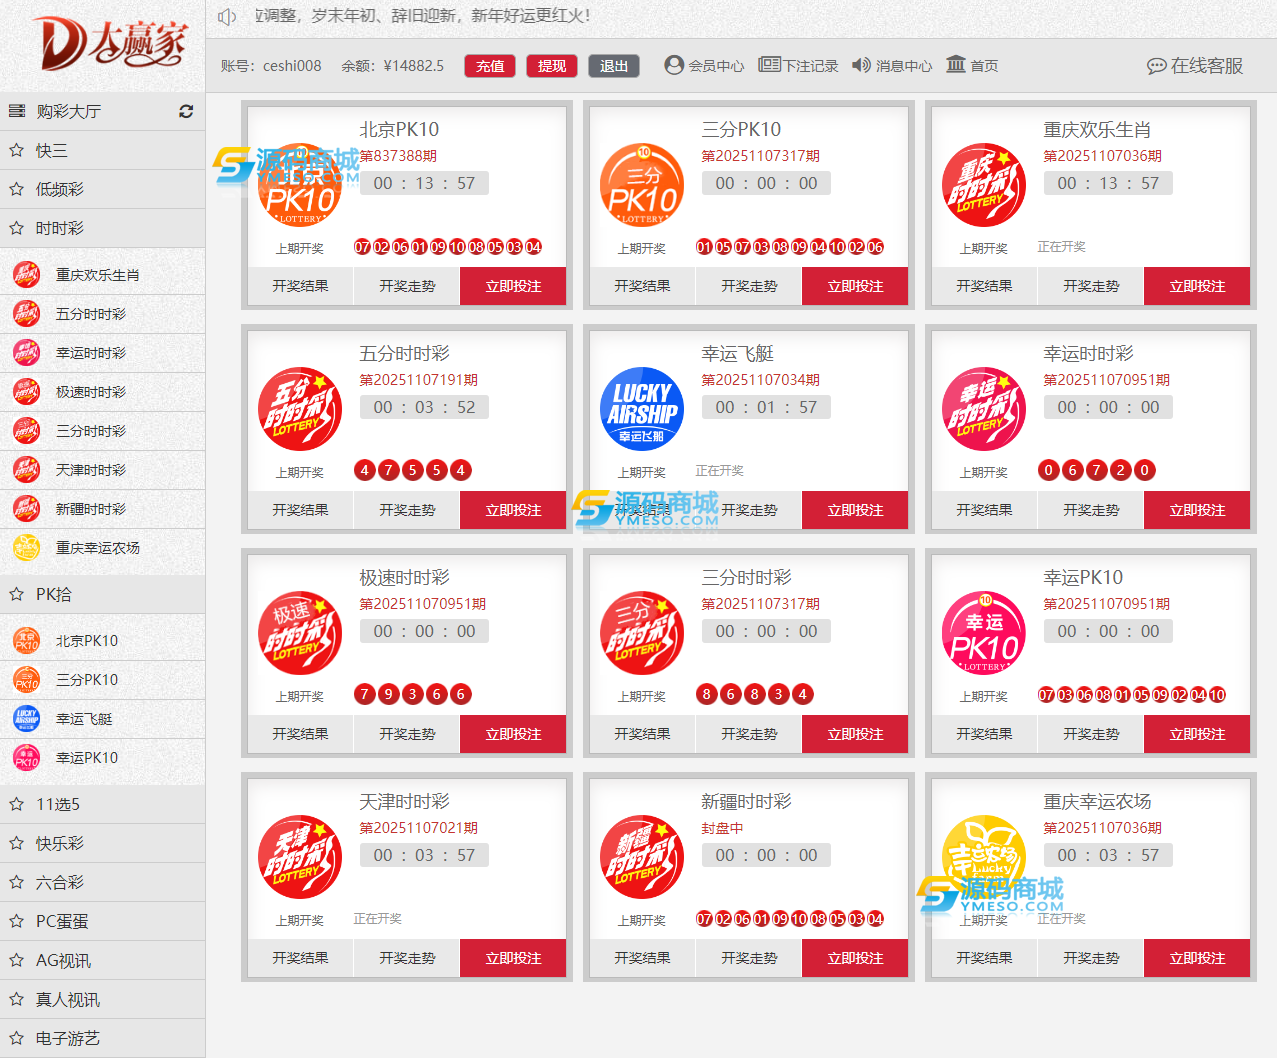
Task: Open 消息中心 message center
Action: coord(891,65)
